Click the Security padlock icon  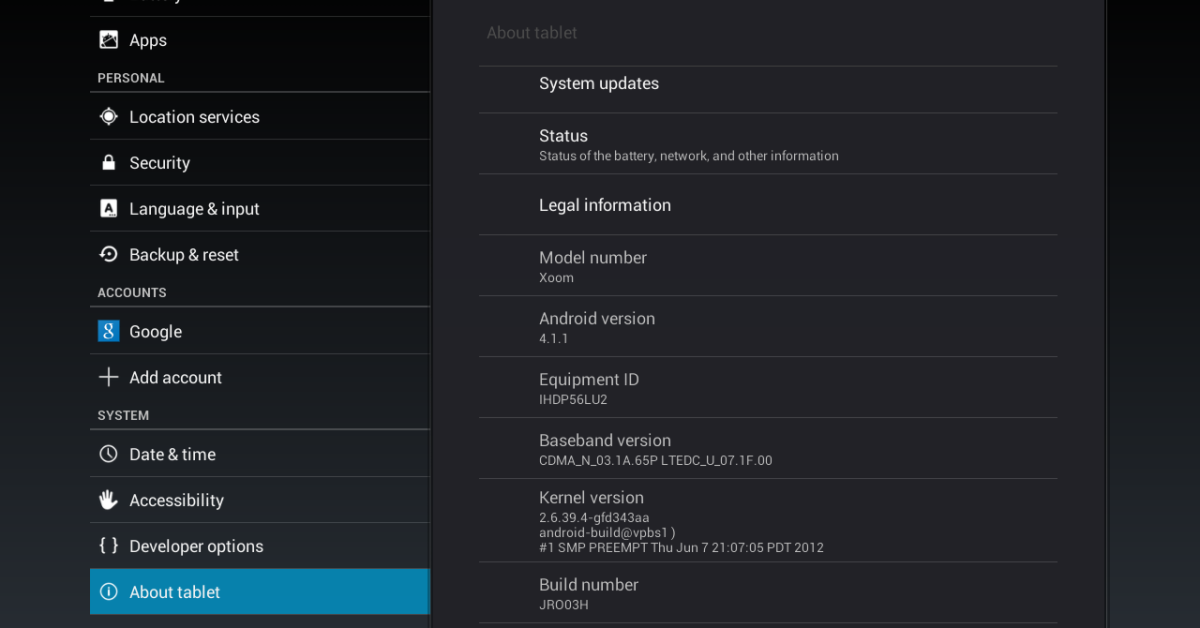pos(108,163)
